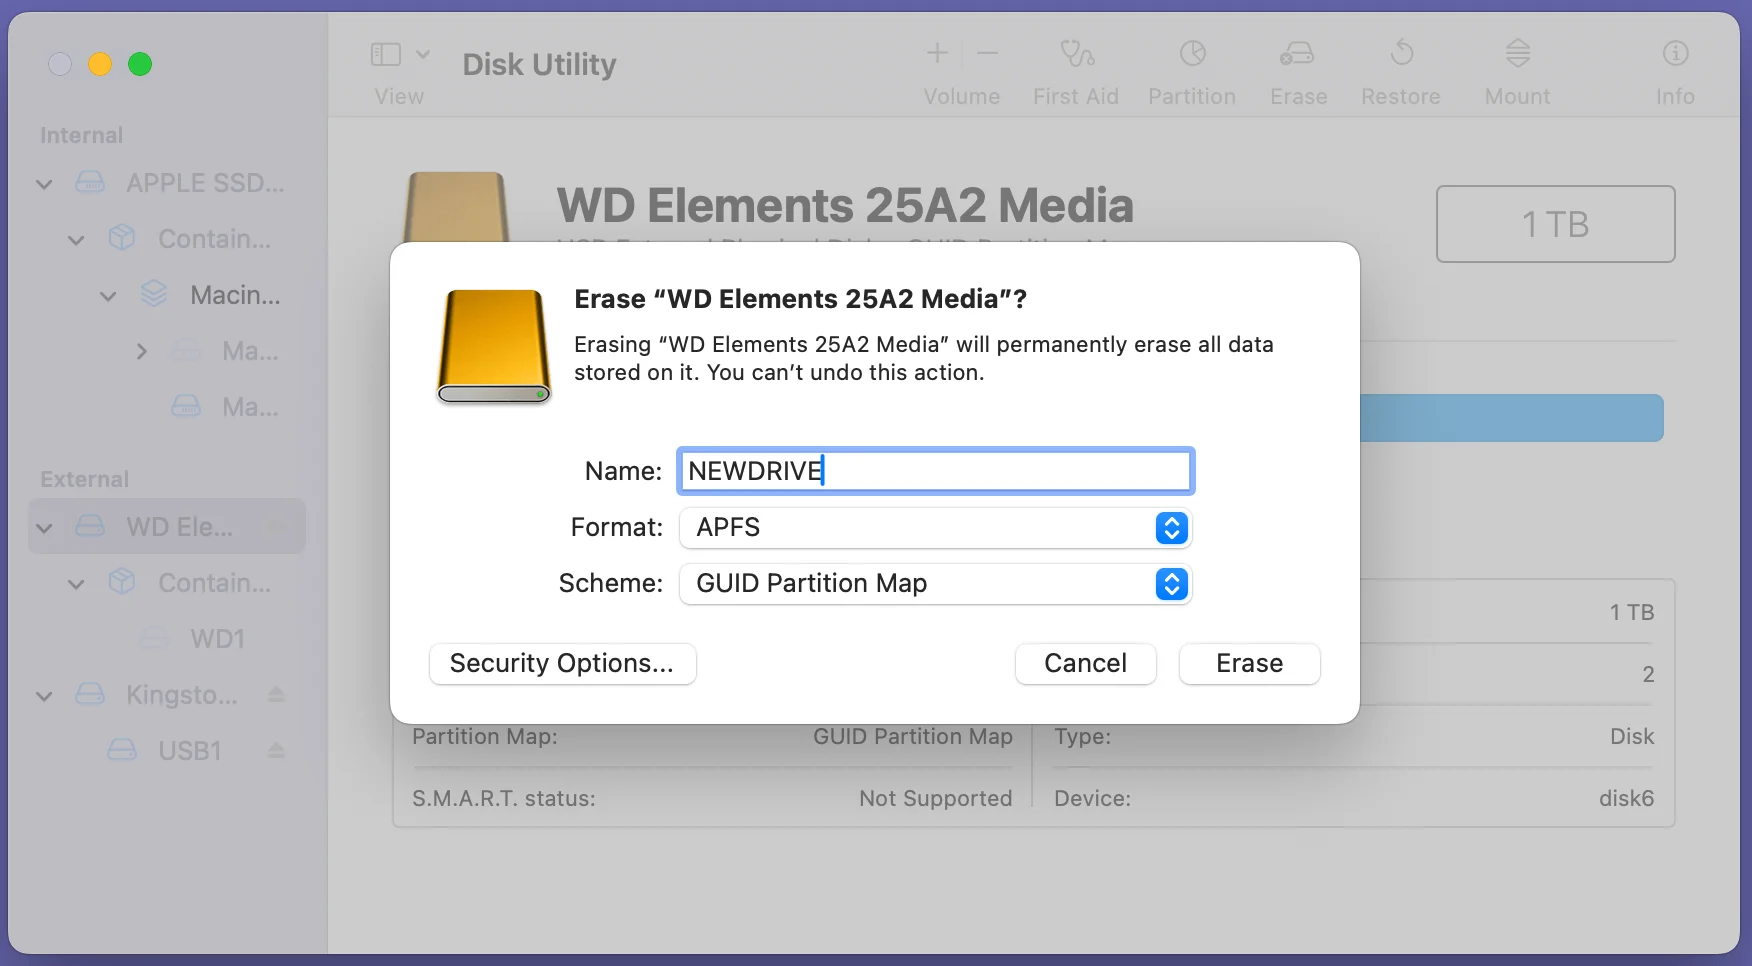Screen dimensions: 1752x966
Task: Collapse the APPLE SSD disk tree
Action: [44, 184]
